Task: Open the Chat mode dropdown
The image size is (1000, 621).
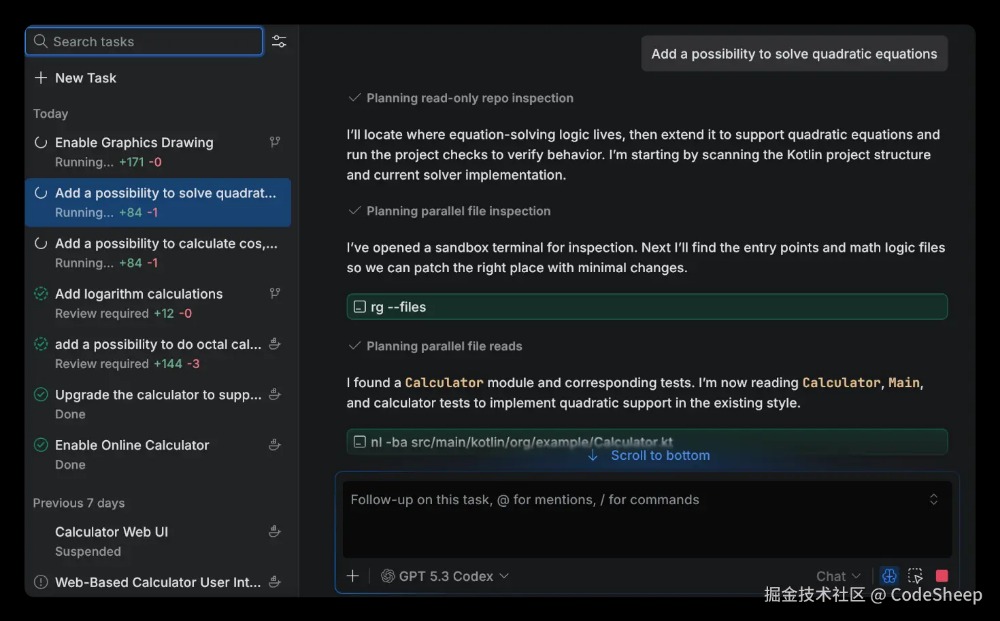Action: point(838,576)
